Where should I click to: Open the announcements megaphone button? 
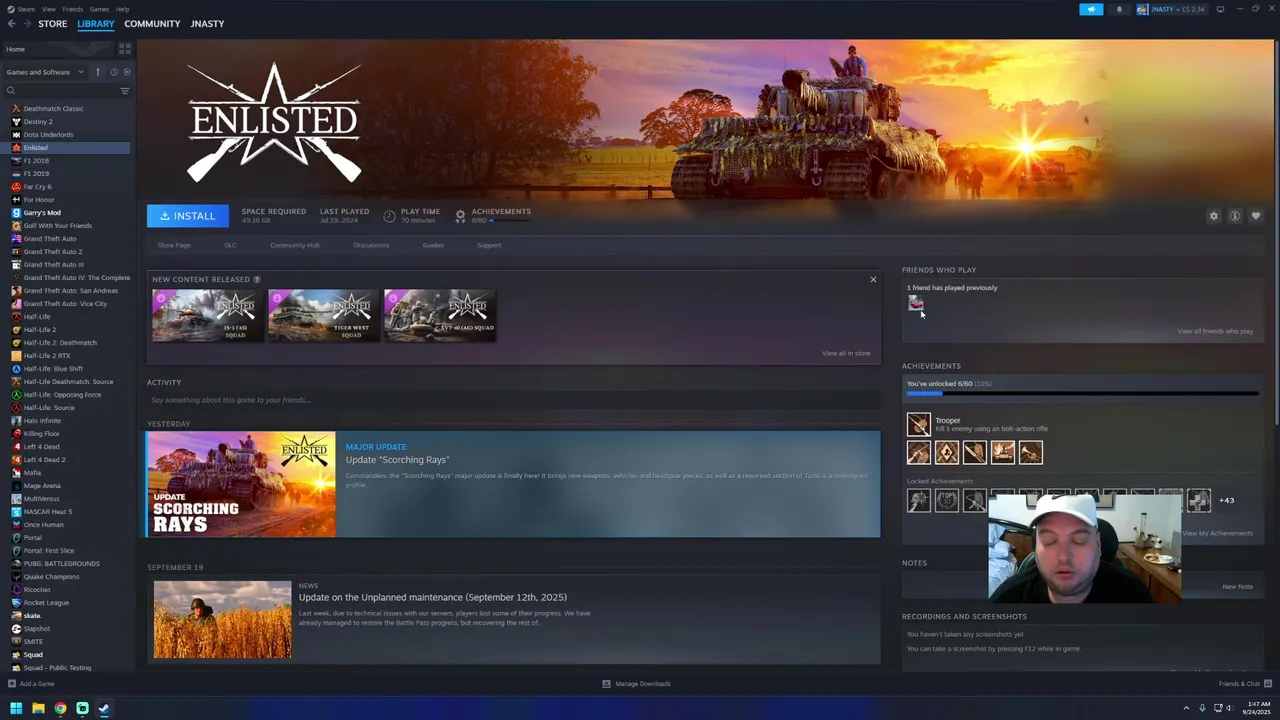point(1091,9)
